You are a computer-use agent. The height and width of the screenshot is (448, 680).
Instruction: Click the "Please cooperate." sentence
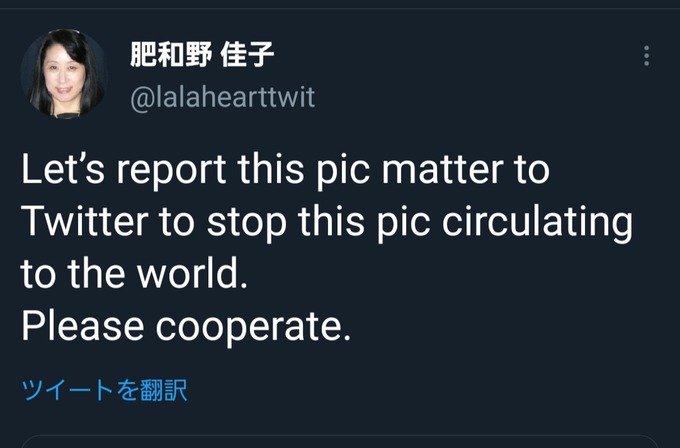(186, 327)
